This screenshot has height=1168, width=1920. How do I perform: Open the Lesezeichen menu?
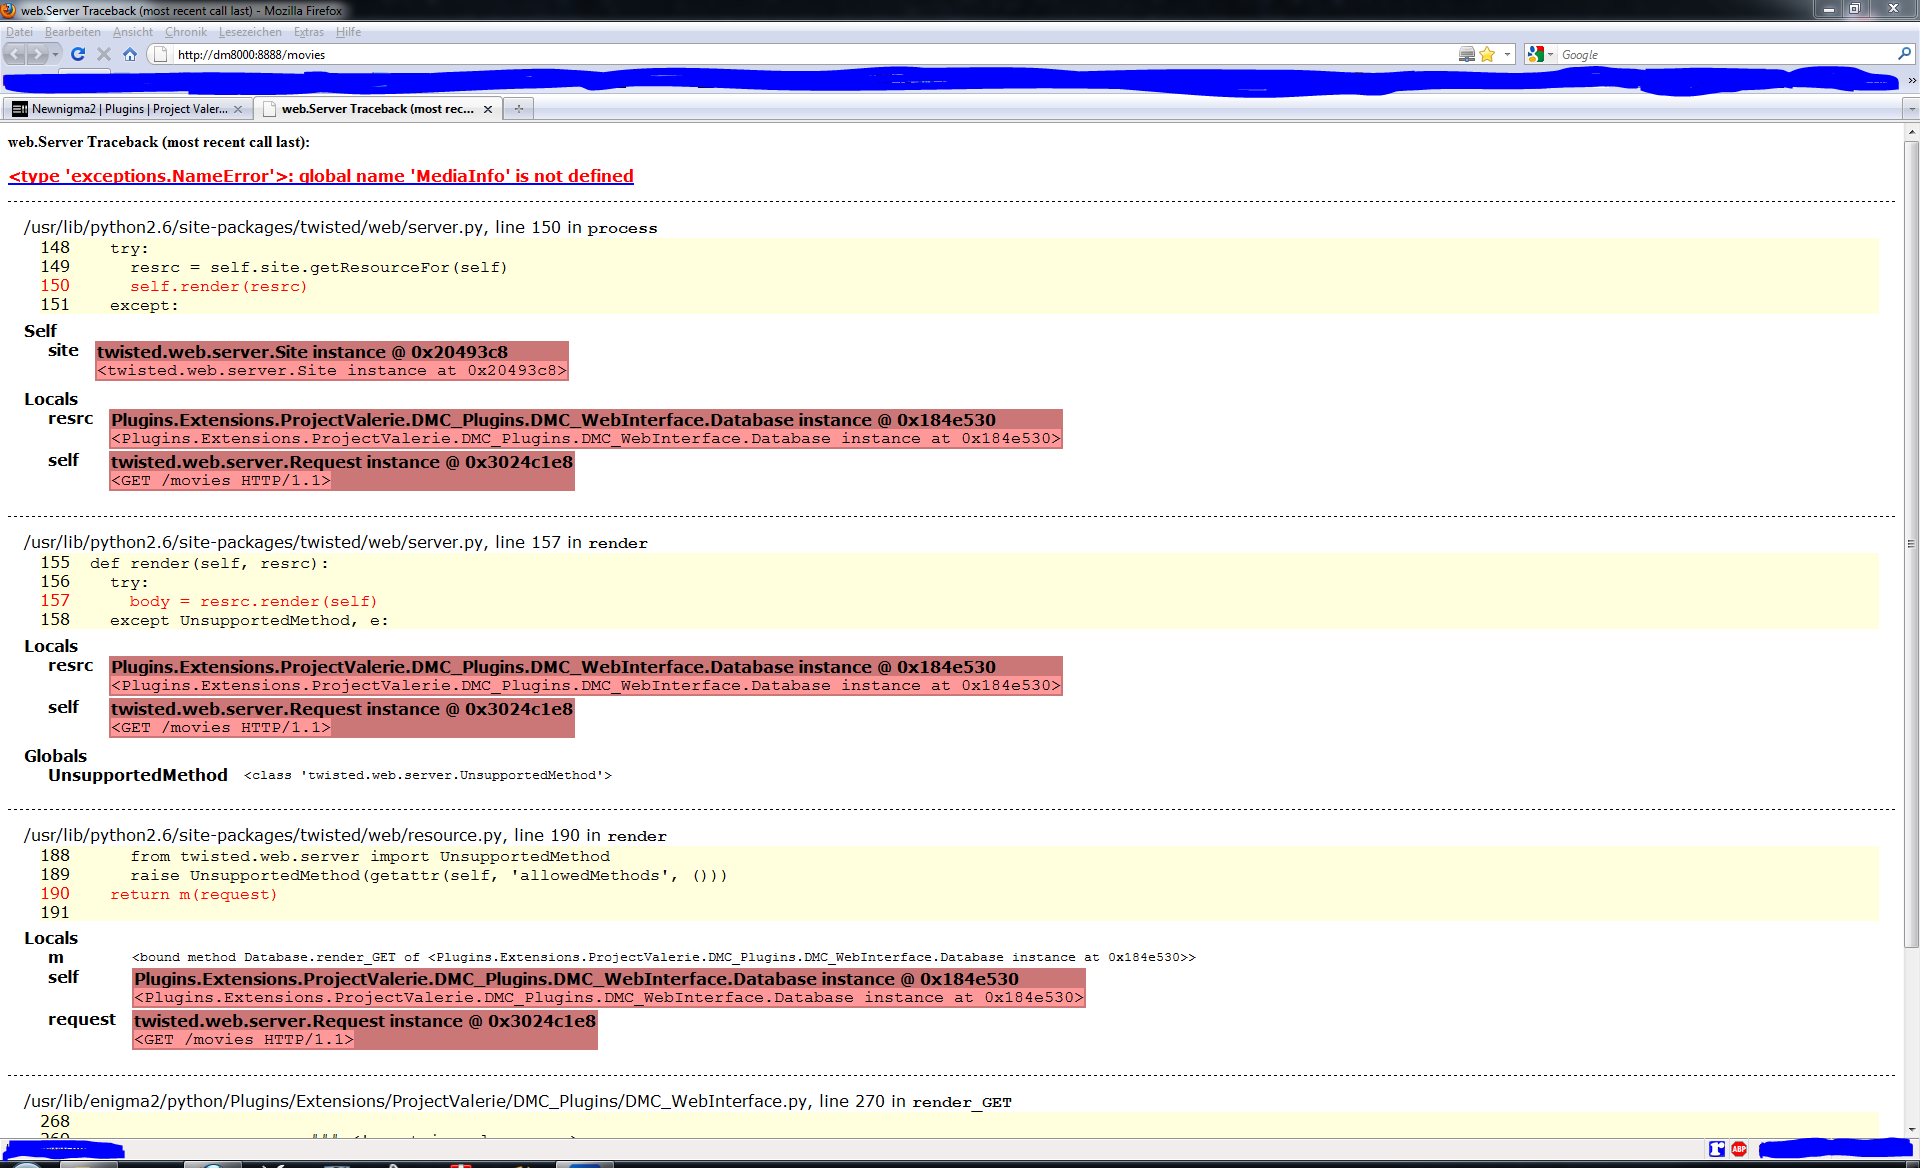250,32
